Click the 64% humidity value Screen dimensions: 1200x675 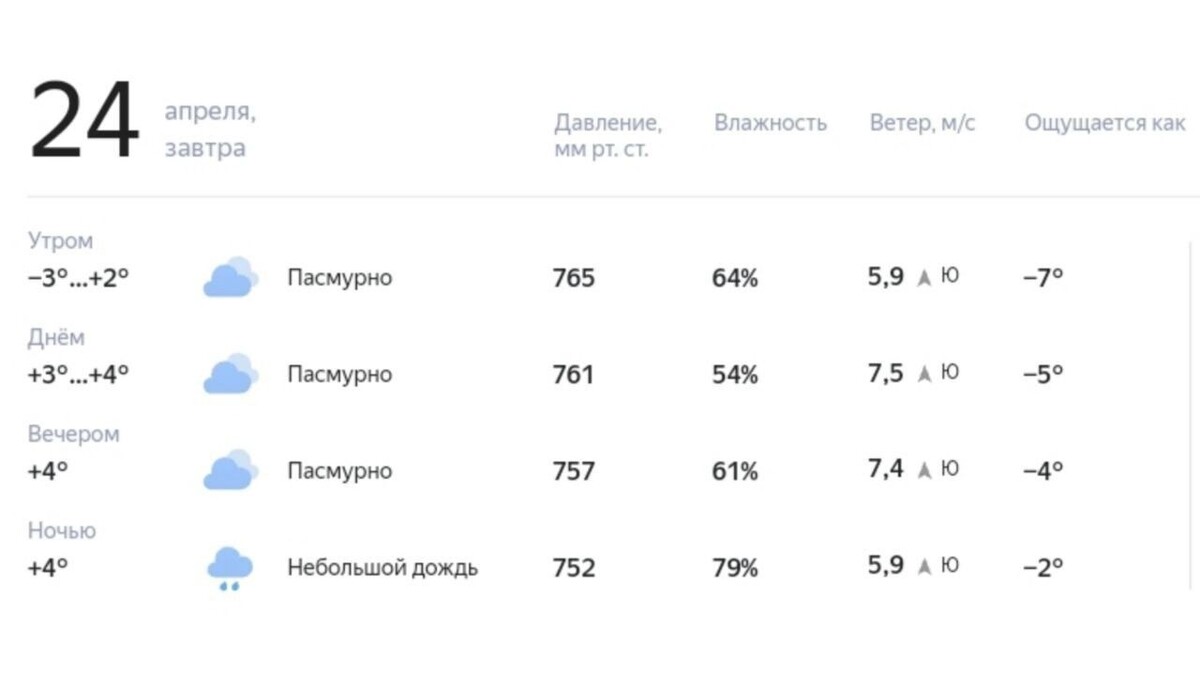pos(734,277)
